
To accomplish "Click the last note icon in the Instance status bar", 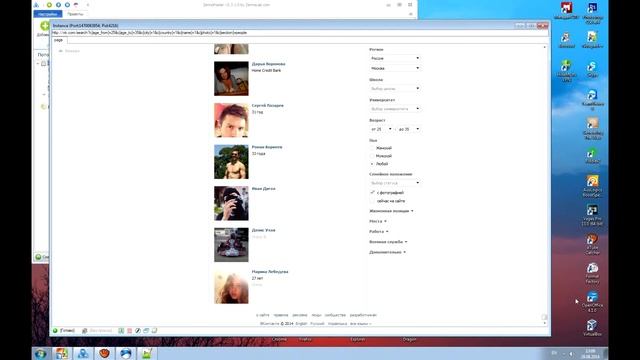I will click(154, 331).
